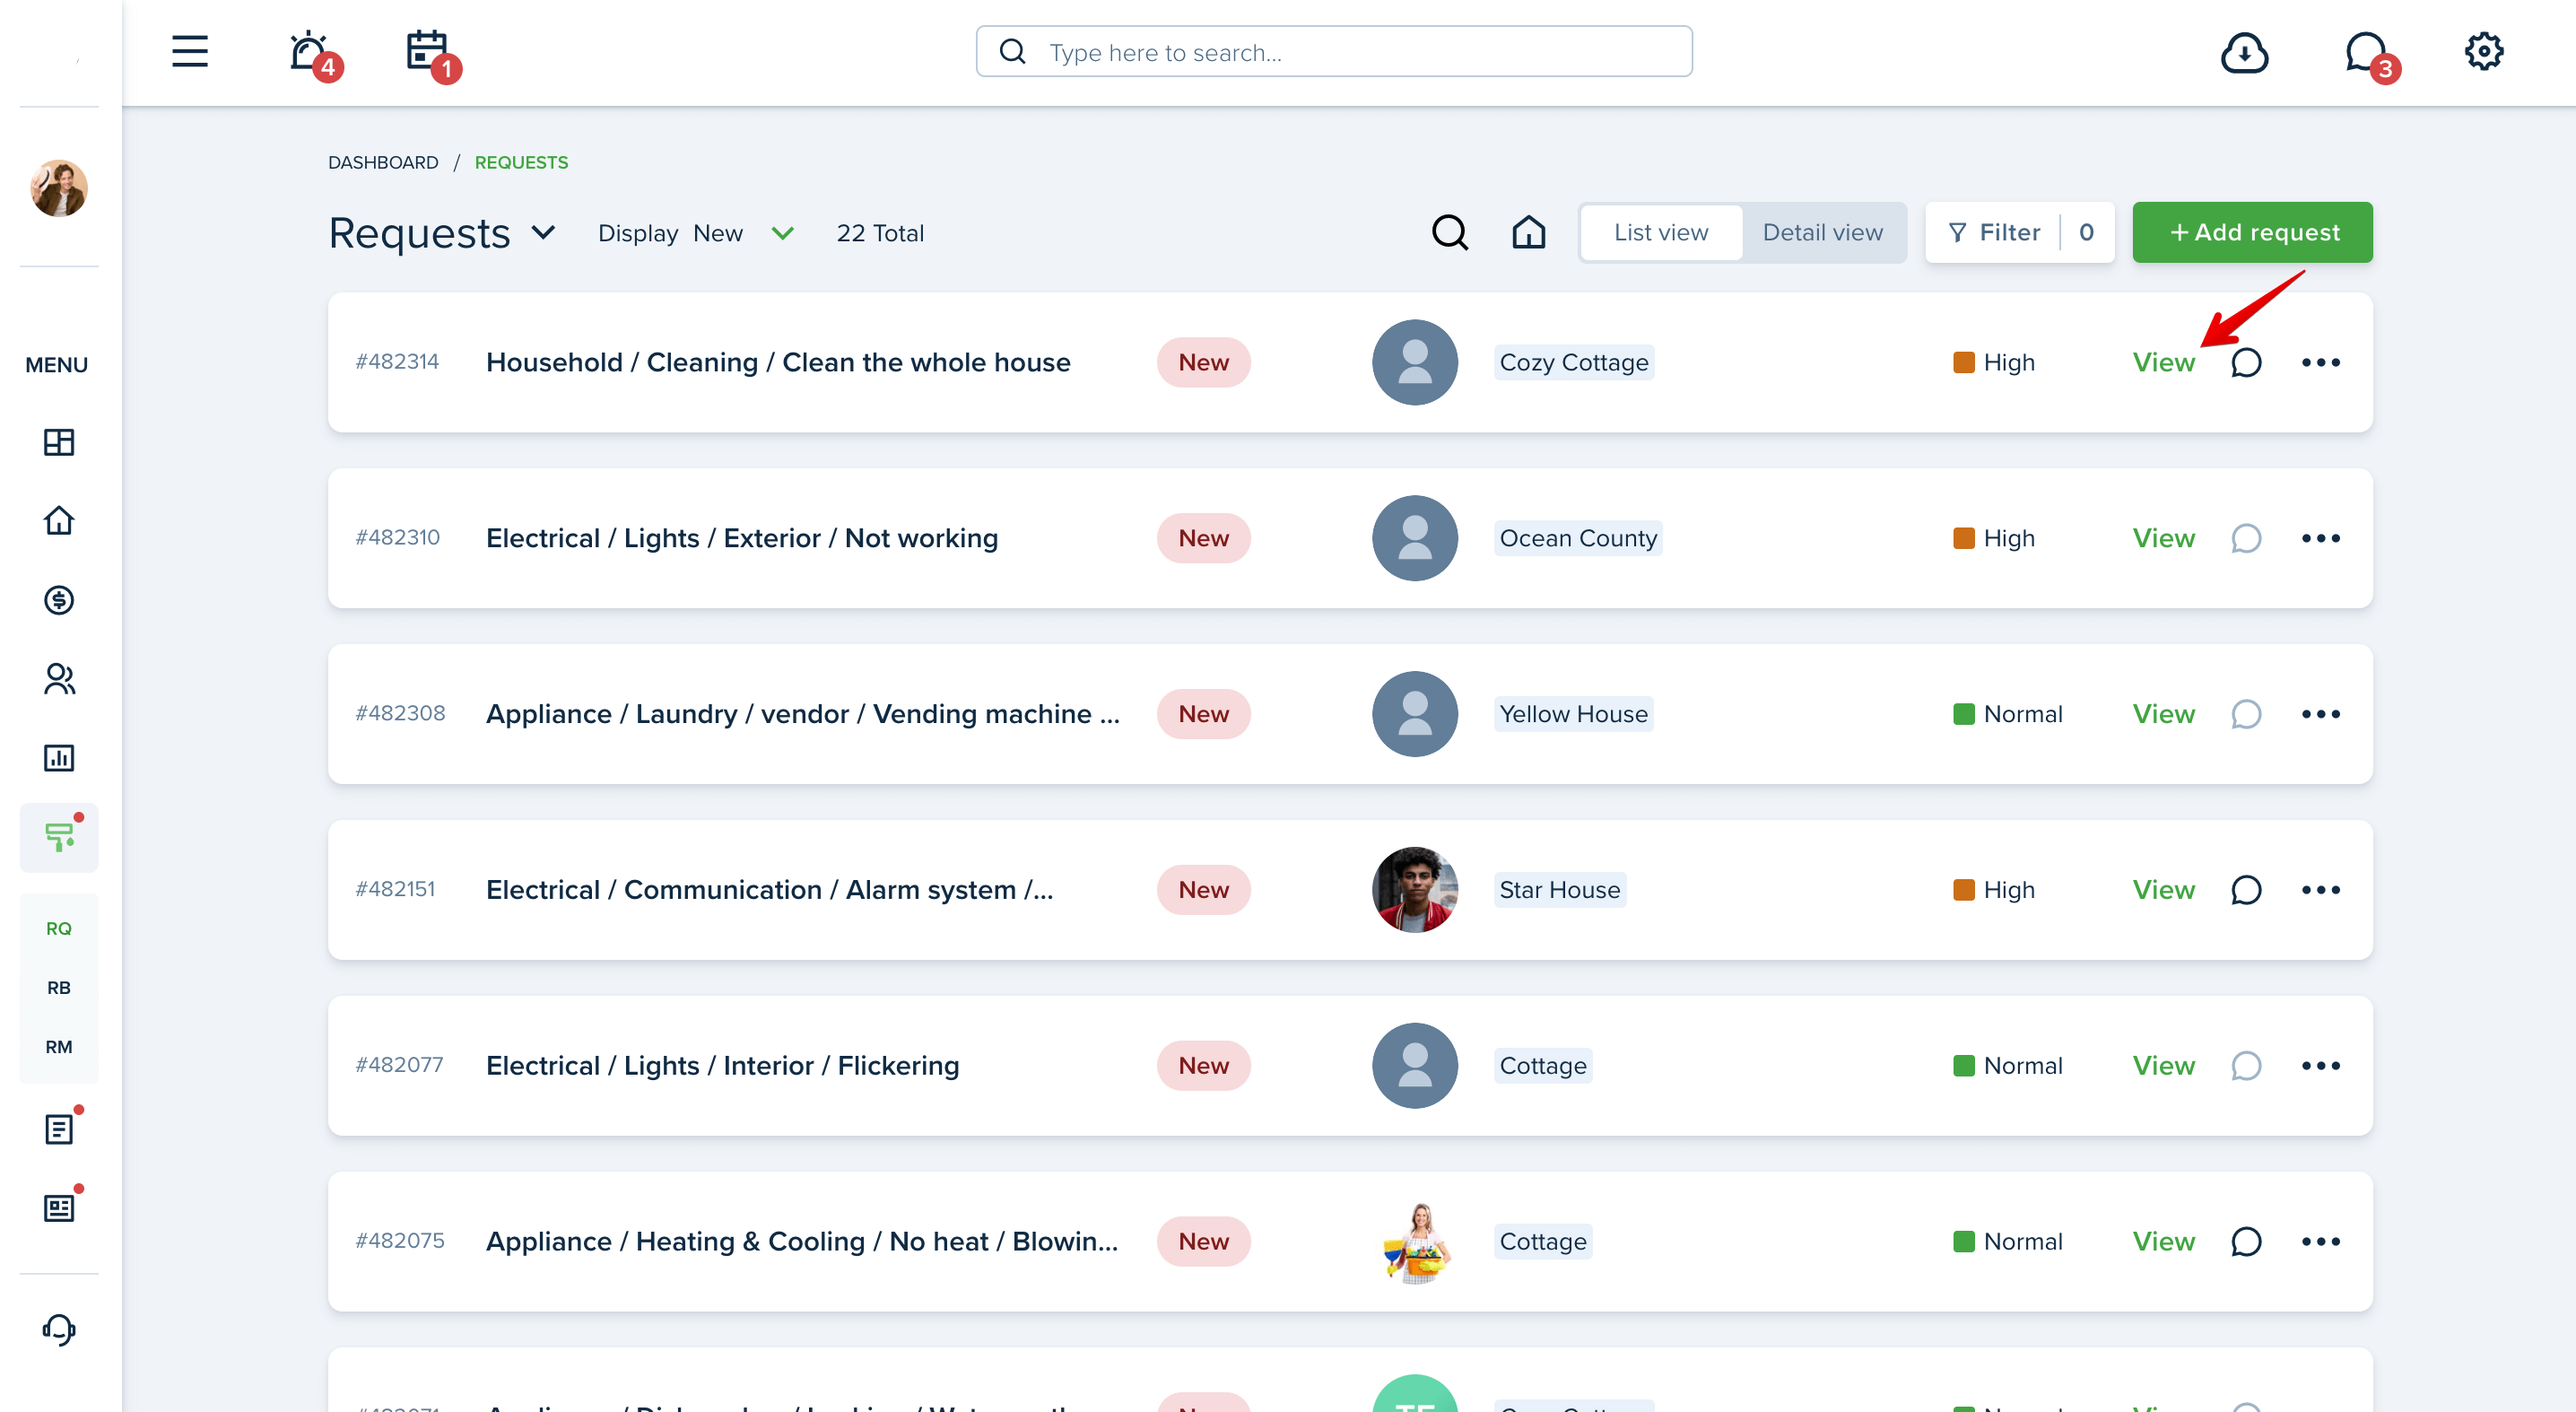This screenshot has height=1412, width=2576.
Task: Open Household / Cleaning request title
Action: pos(778,362)
